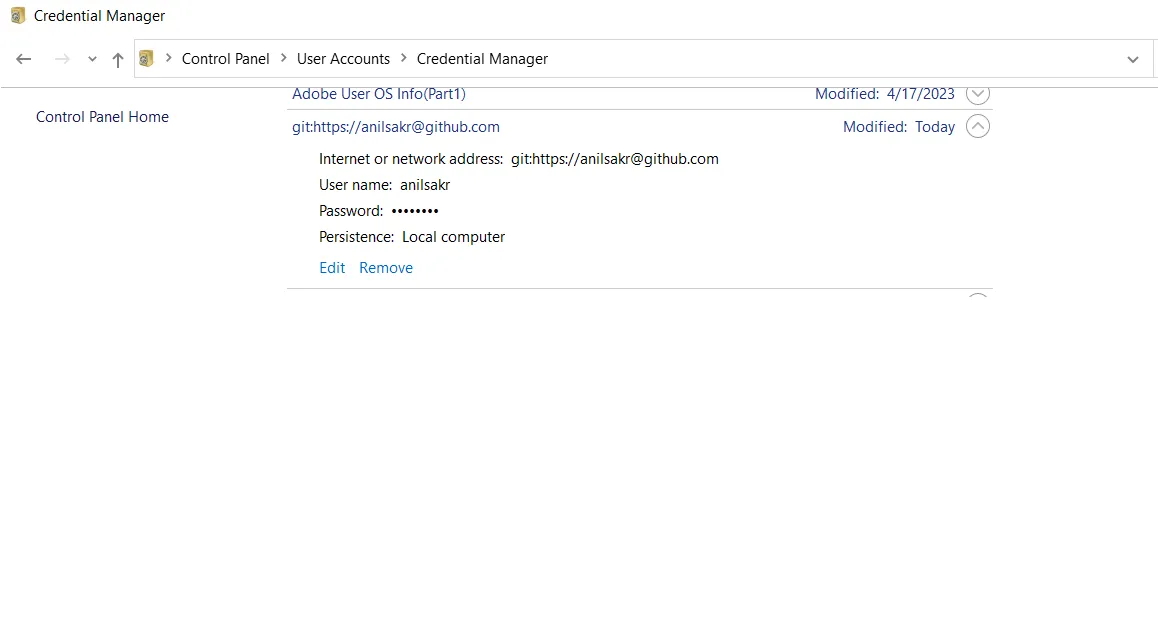Viewport: 1158px width, 622px height.
Task: Open the recent locations dropdown chevron
Action: 92,59
